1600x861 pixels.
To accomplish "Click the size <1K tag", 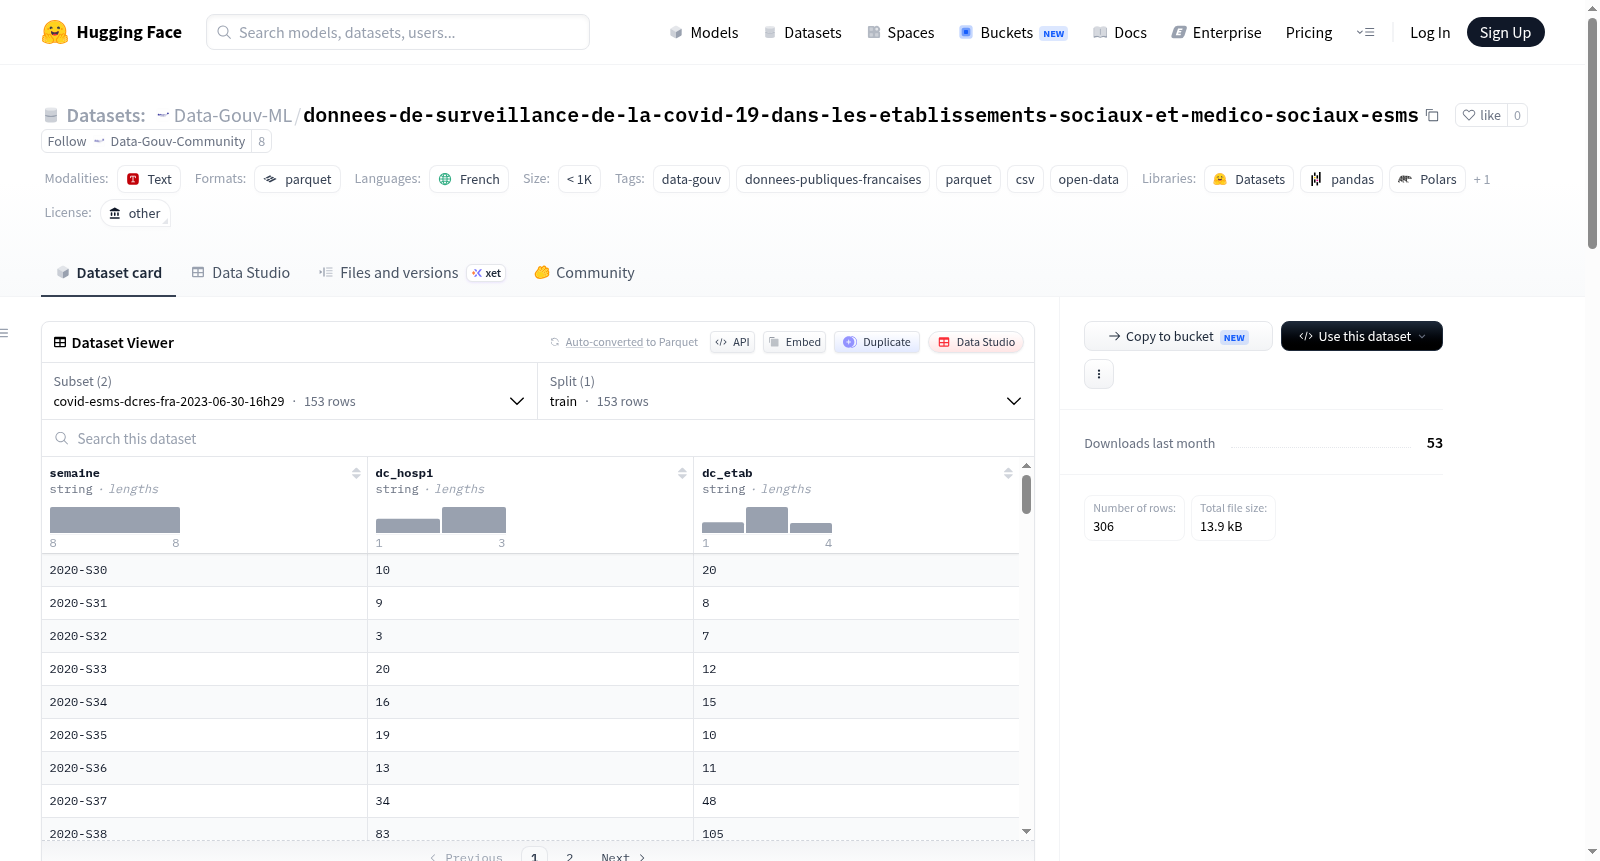I will coord(579,179).
